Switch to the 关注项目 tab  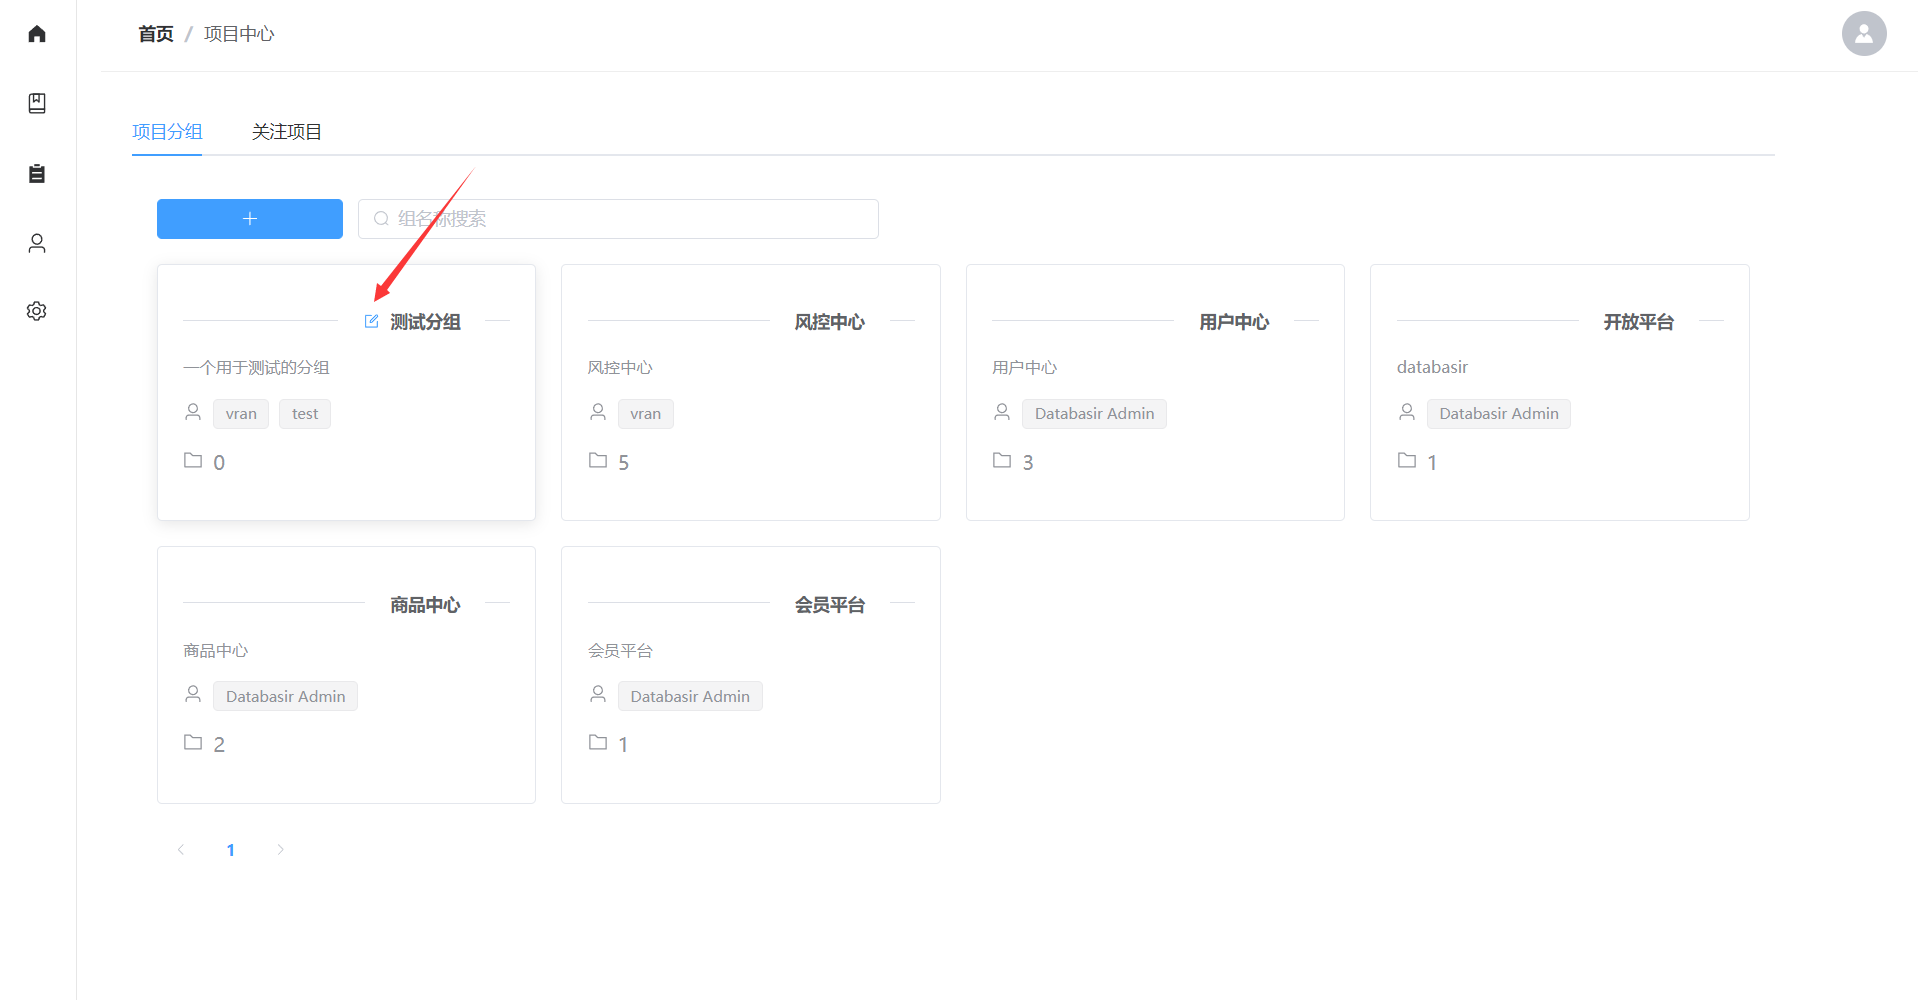coord(286,132)
